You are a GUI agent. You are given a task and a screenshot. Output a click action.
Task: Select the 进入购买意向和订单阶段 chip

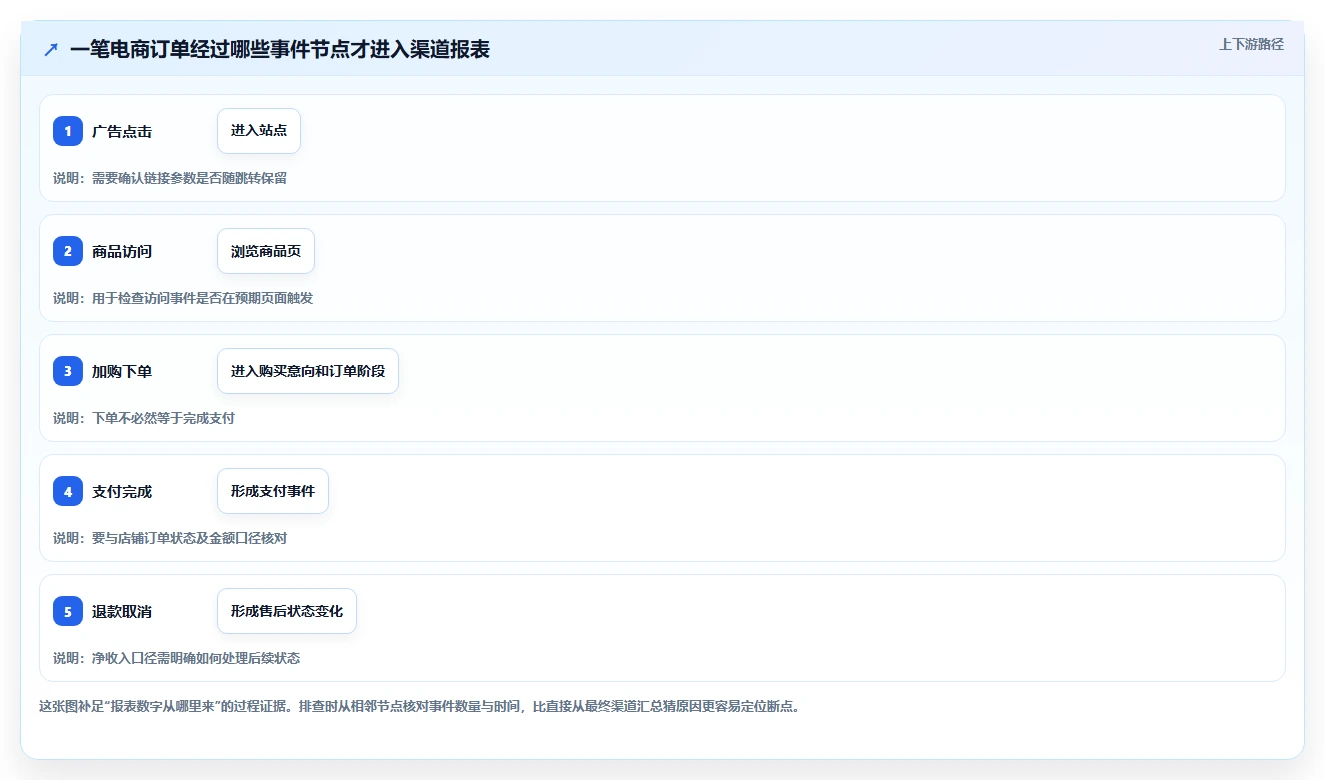(x=308, y=371)
